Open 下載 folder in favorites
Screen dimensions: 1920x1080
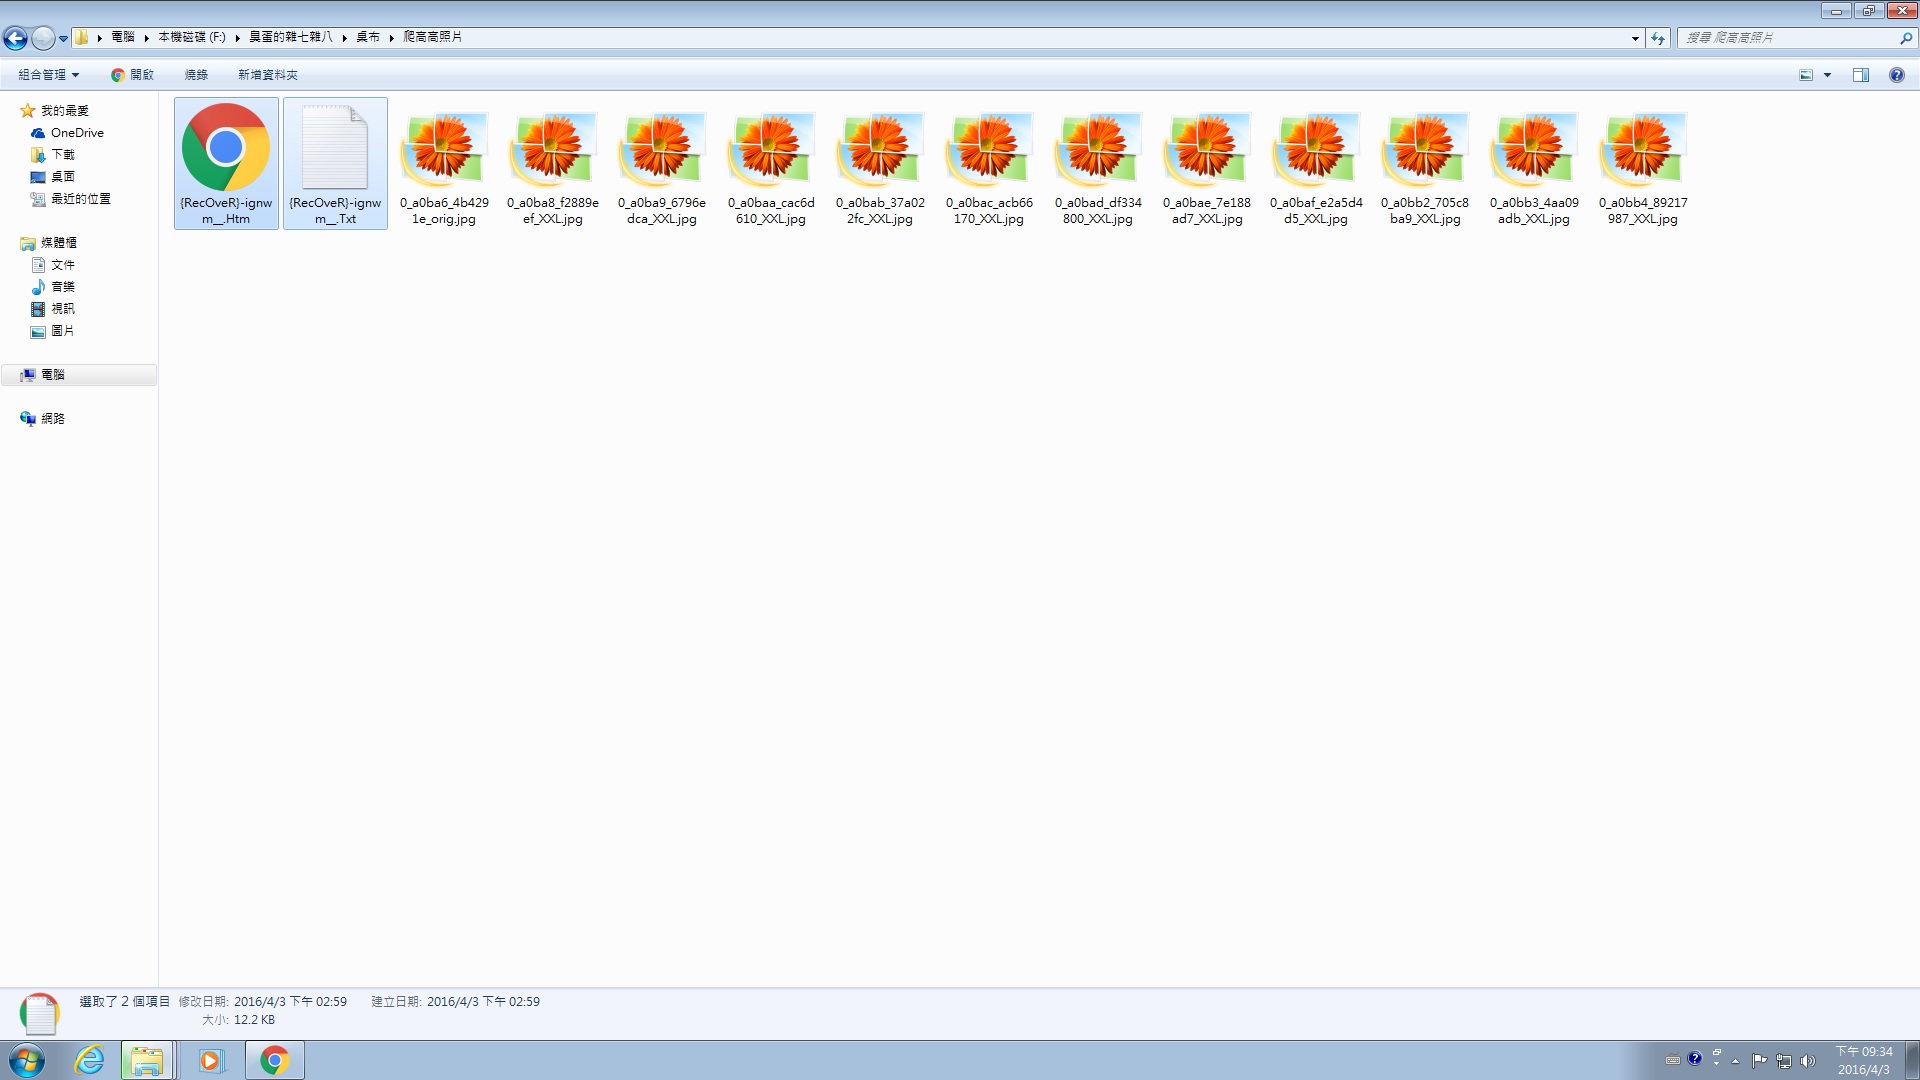click(62, 155)
